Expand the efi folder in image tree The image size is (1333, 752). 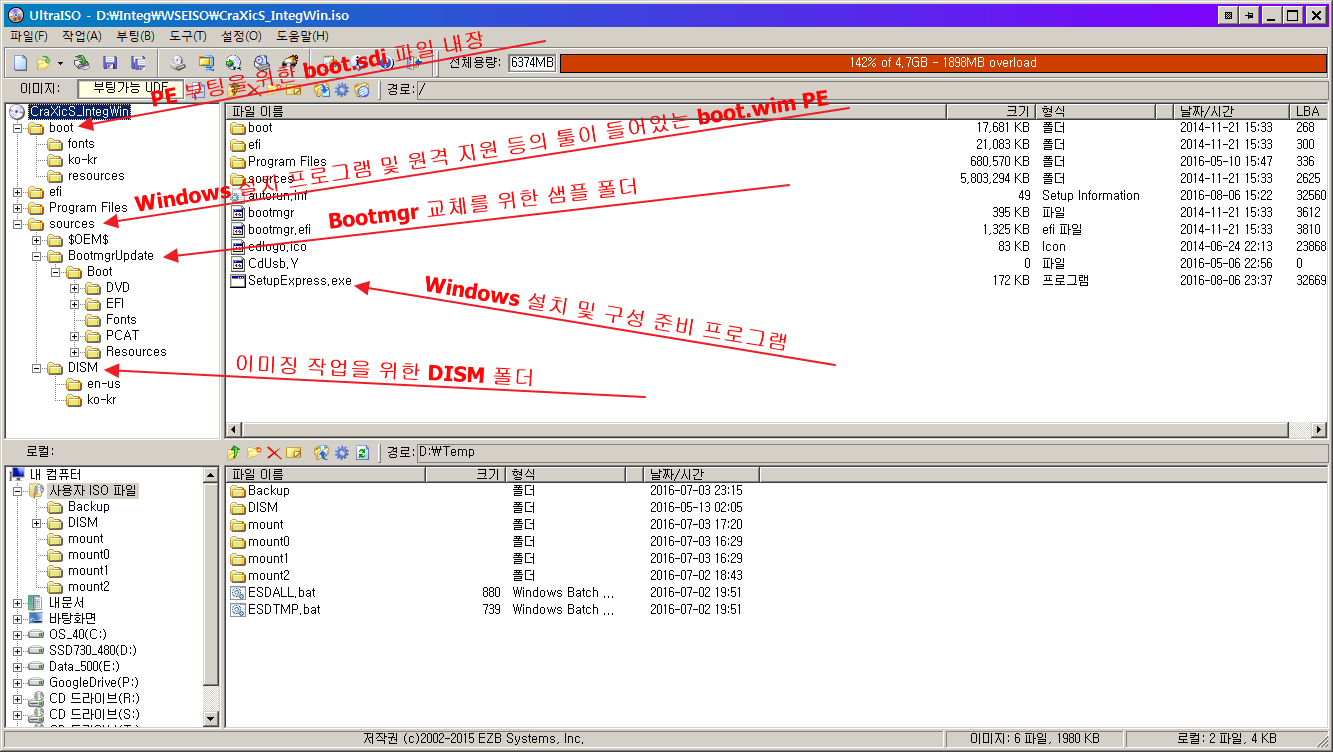tap(18, 192)
